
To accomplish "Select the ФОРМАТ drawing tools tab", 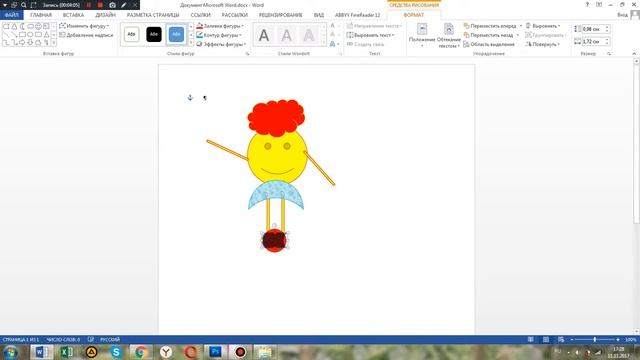I will click(x=413, y=15).
